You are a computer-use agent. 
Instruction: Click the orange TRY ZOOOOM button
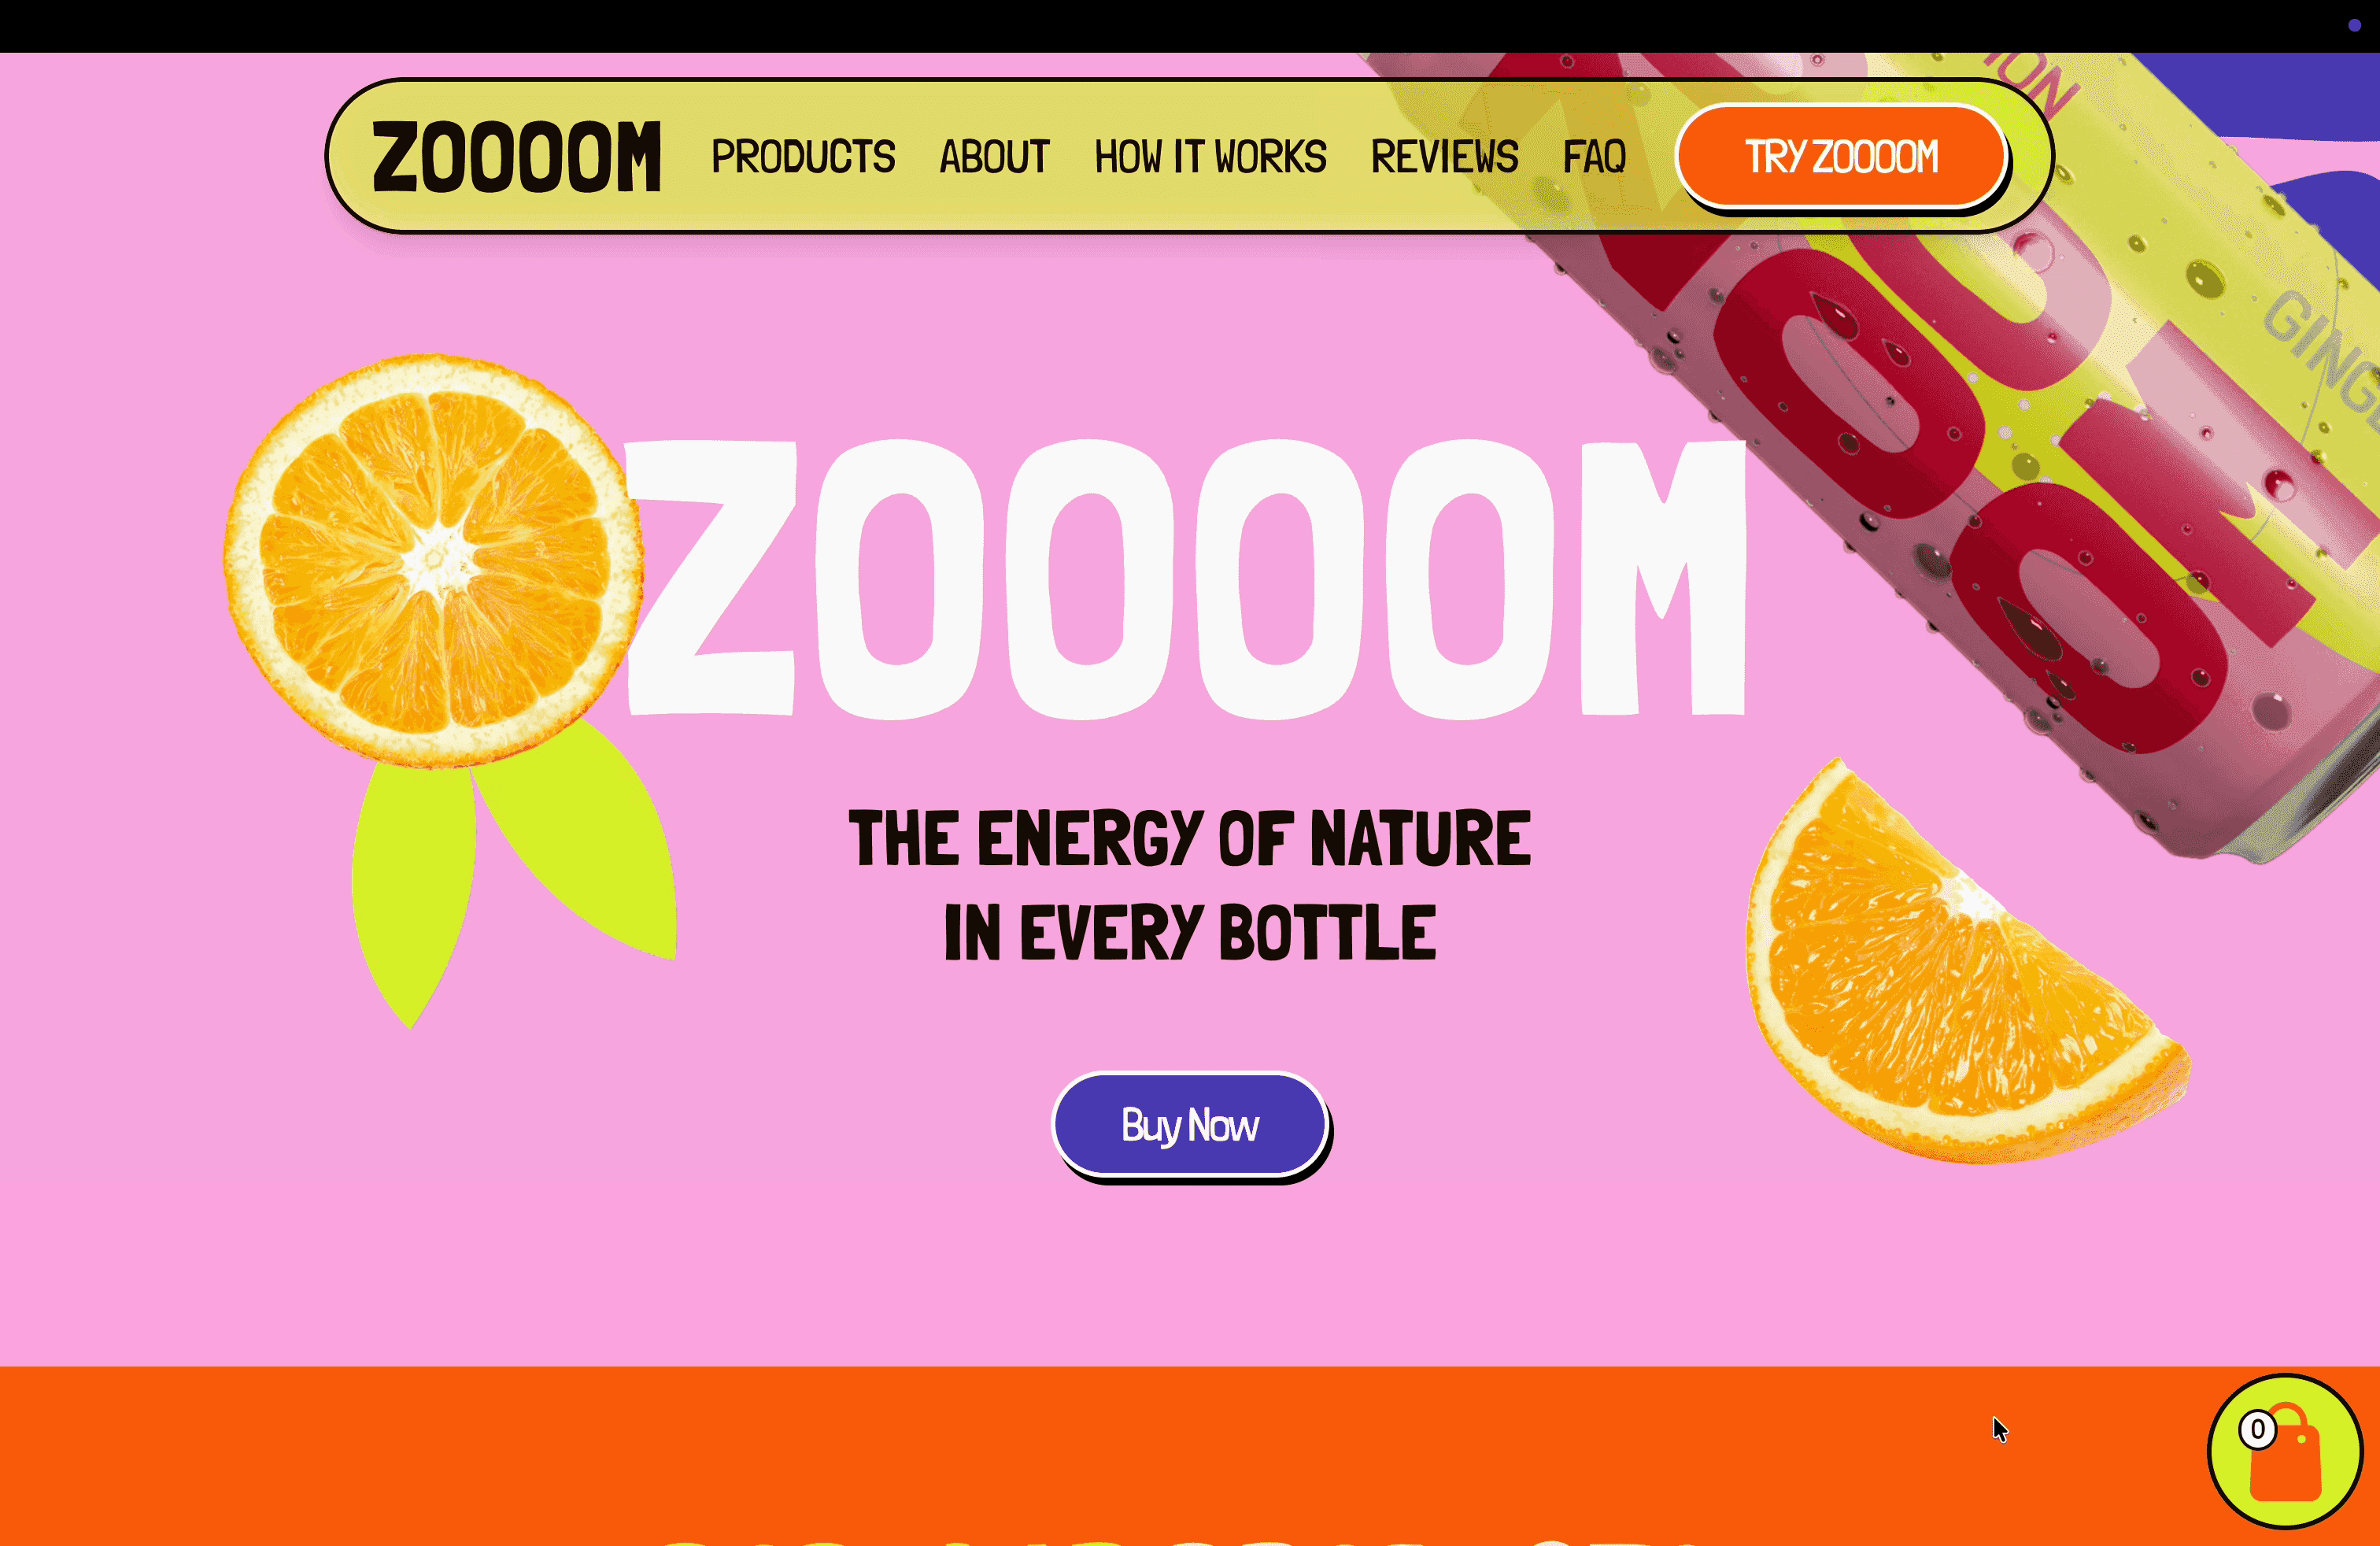coord(1842,157)
